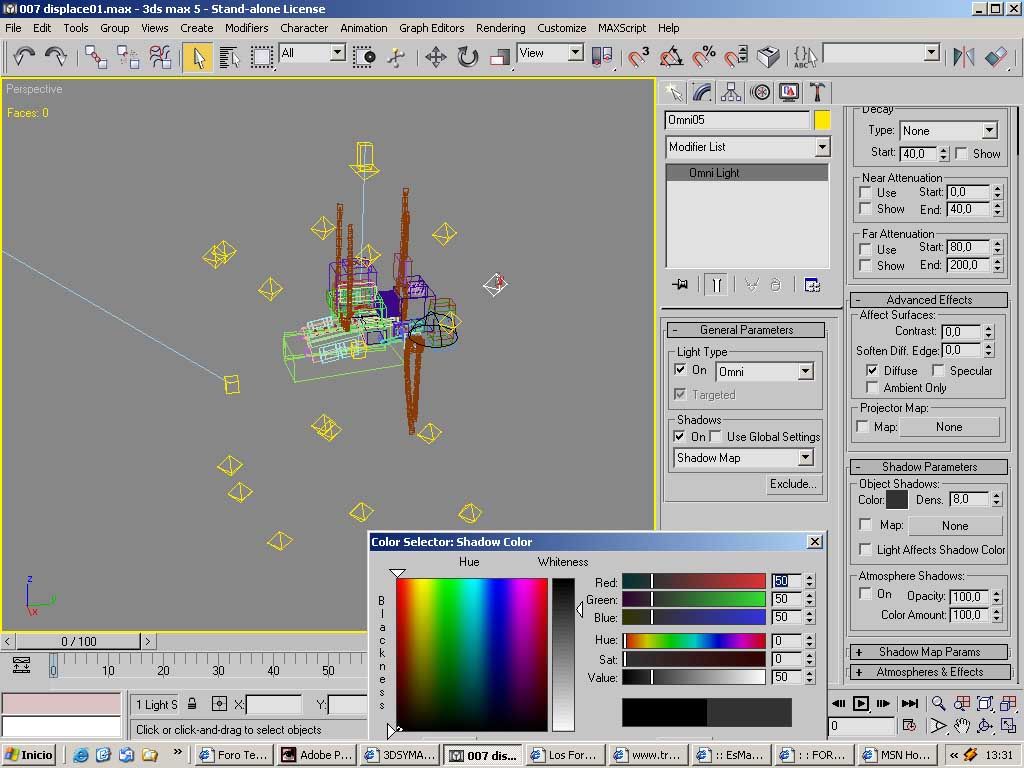Select the Scale tool
The image size is (1024, 768).
point(500,57)
